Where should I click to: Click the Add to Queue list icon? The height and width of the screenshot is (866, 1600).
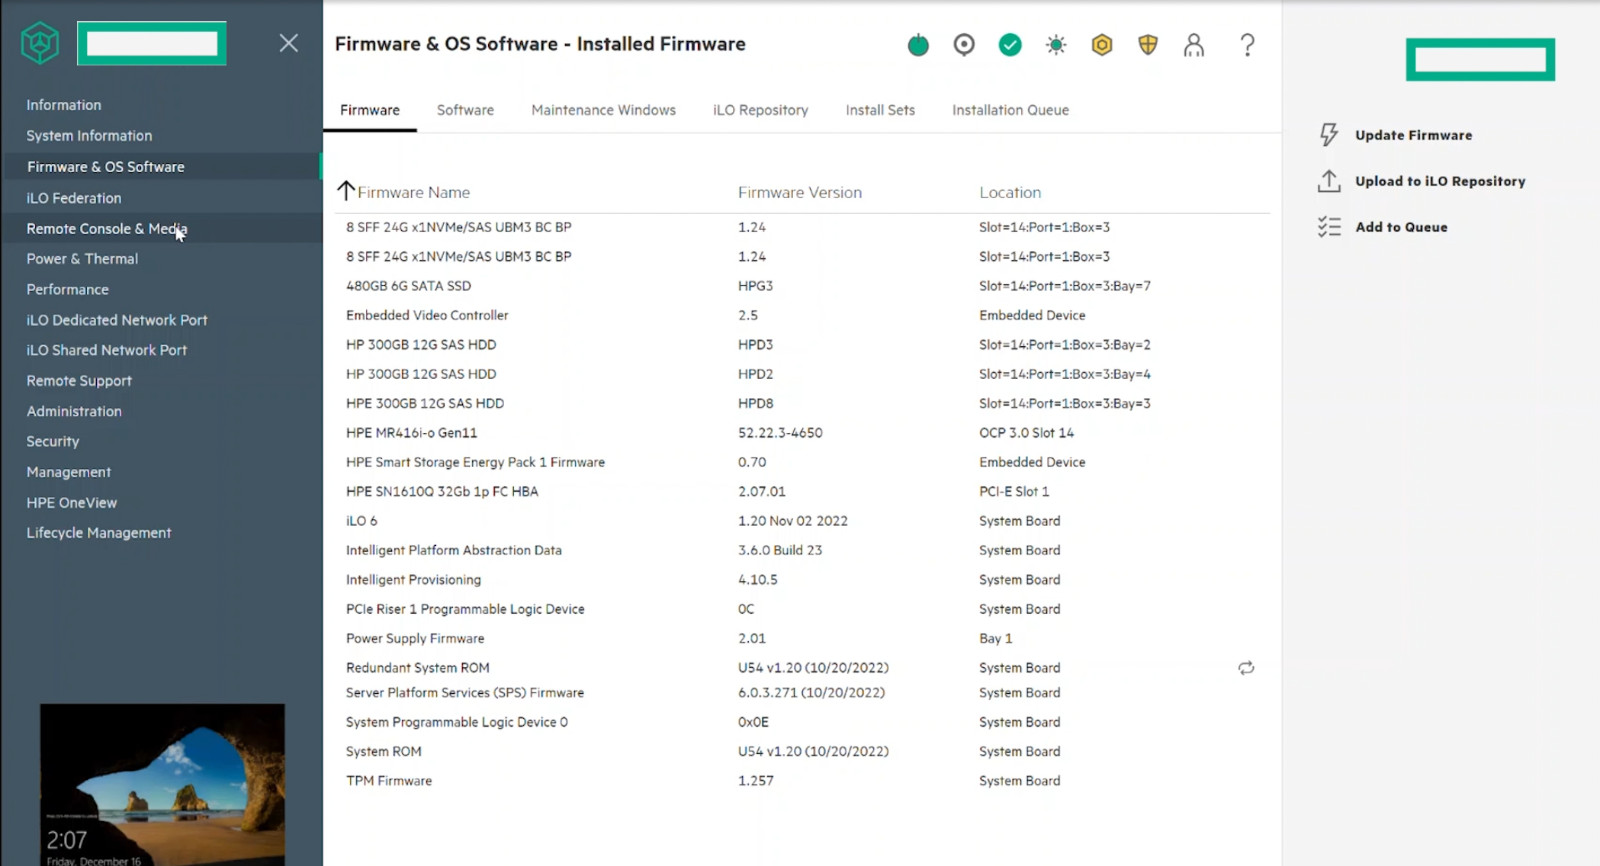coord(1329,227)
